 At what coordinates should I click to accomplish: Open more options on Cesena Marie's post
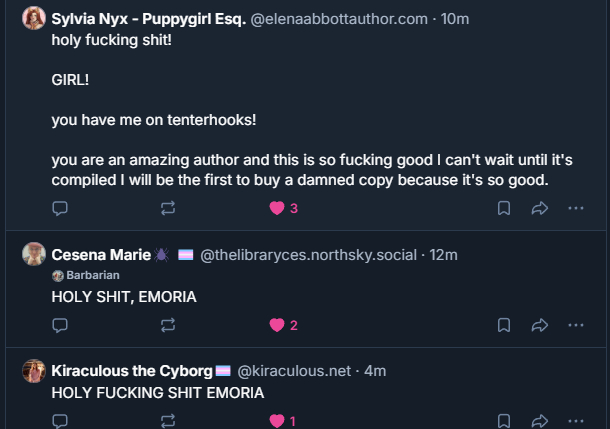tap(575, 325)
